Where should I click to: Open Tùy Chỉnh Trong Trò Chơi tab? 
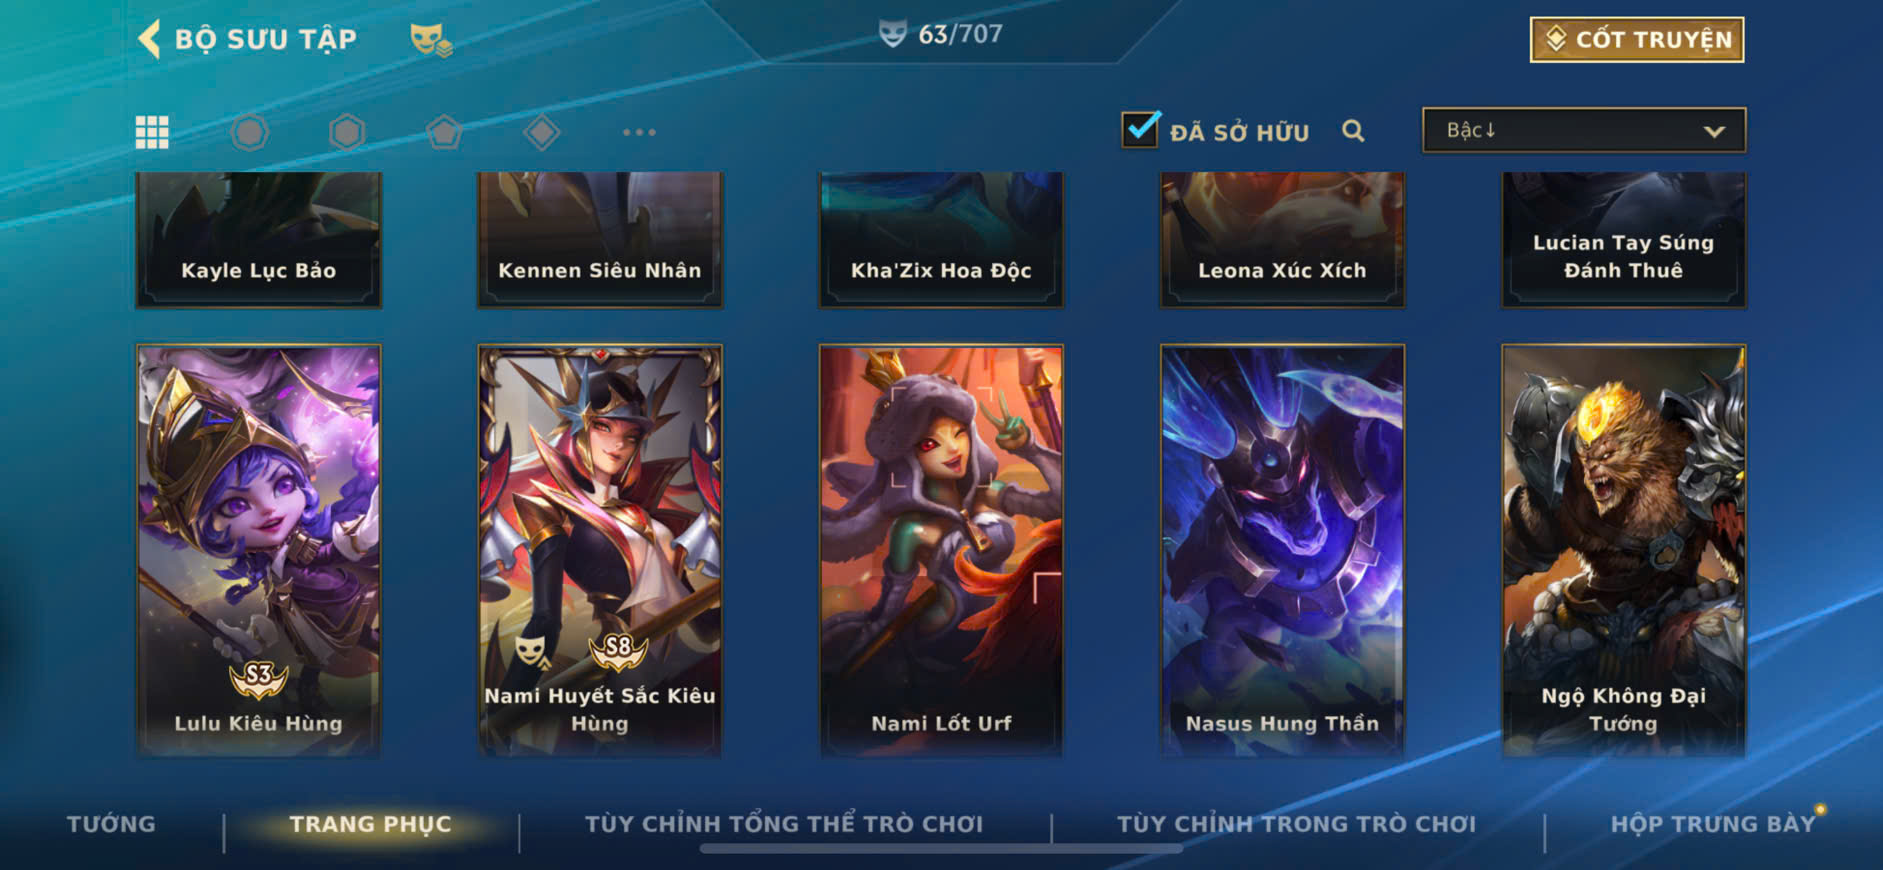click(x=1296, y=824)
